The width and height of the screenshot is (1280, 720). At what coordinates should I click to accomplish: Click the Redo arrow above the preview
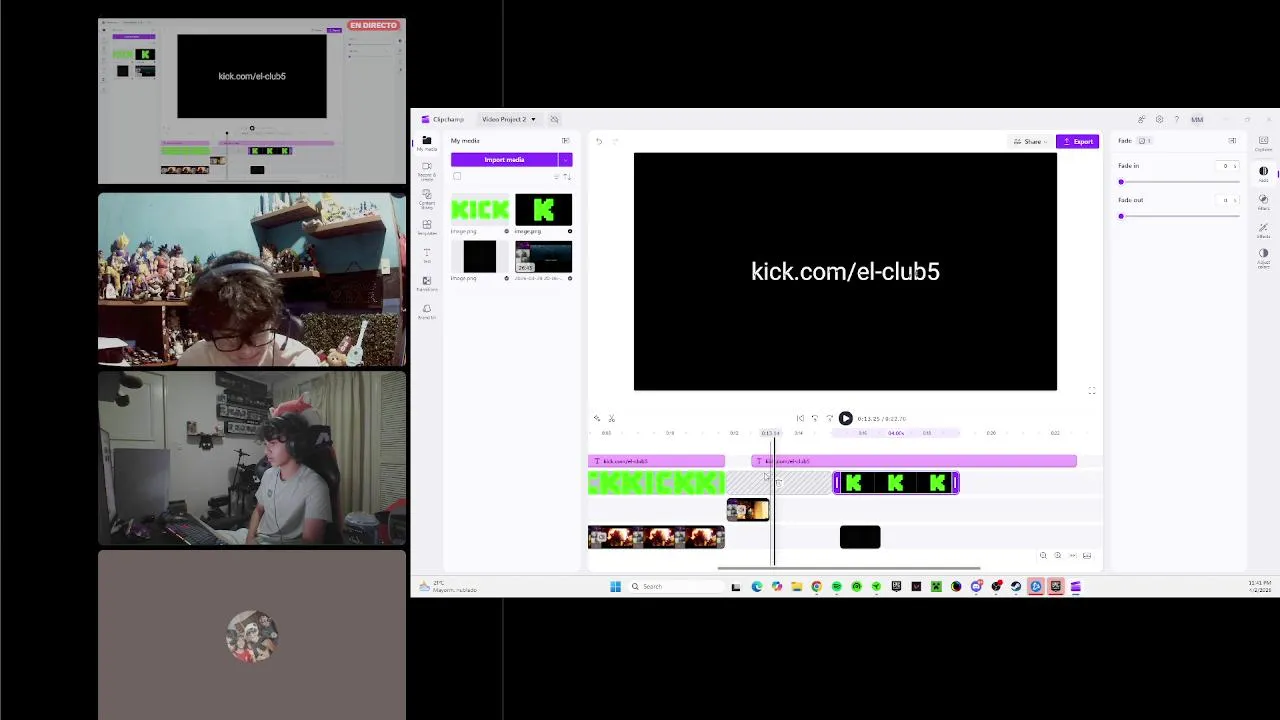pos(615,141)
